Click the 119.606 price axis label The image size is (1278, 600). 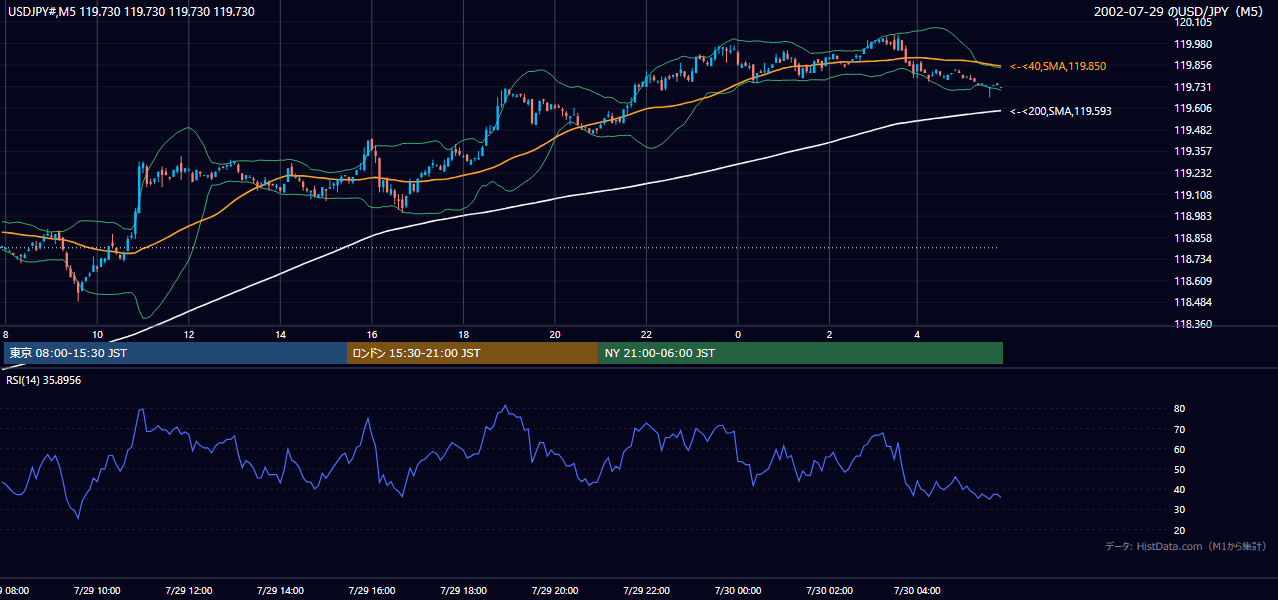click(x=1194, y=108)
